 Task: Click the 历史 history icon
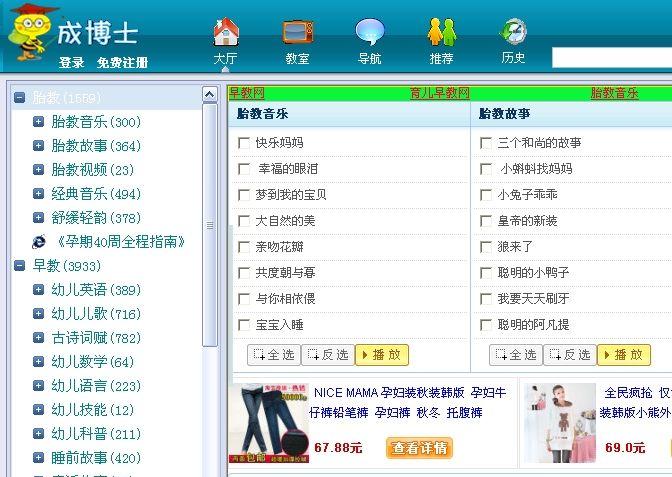pos(513,32)
